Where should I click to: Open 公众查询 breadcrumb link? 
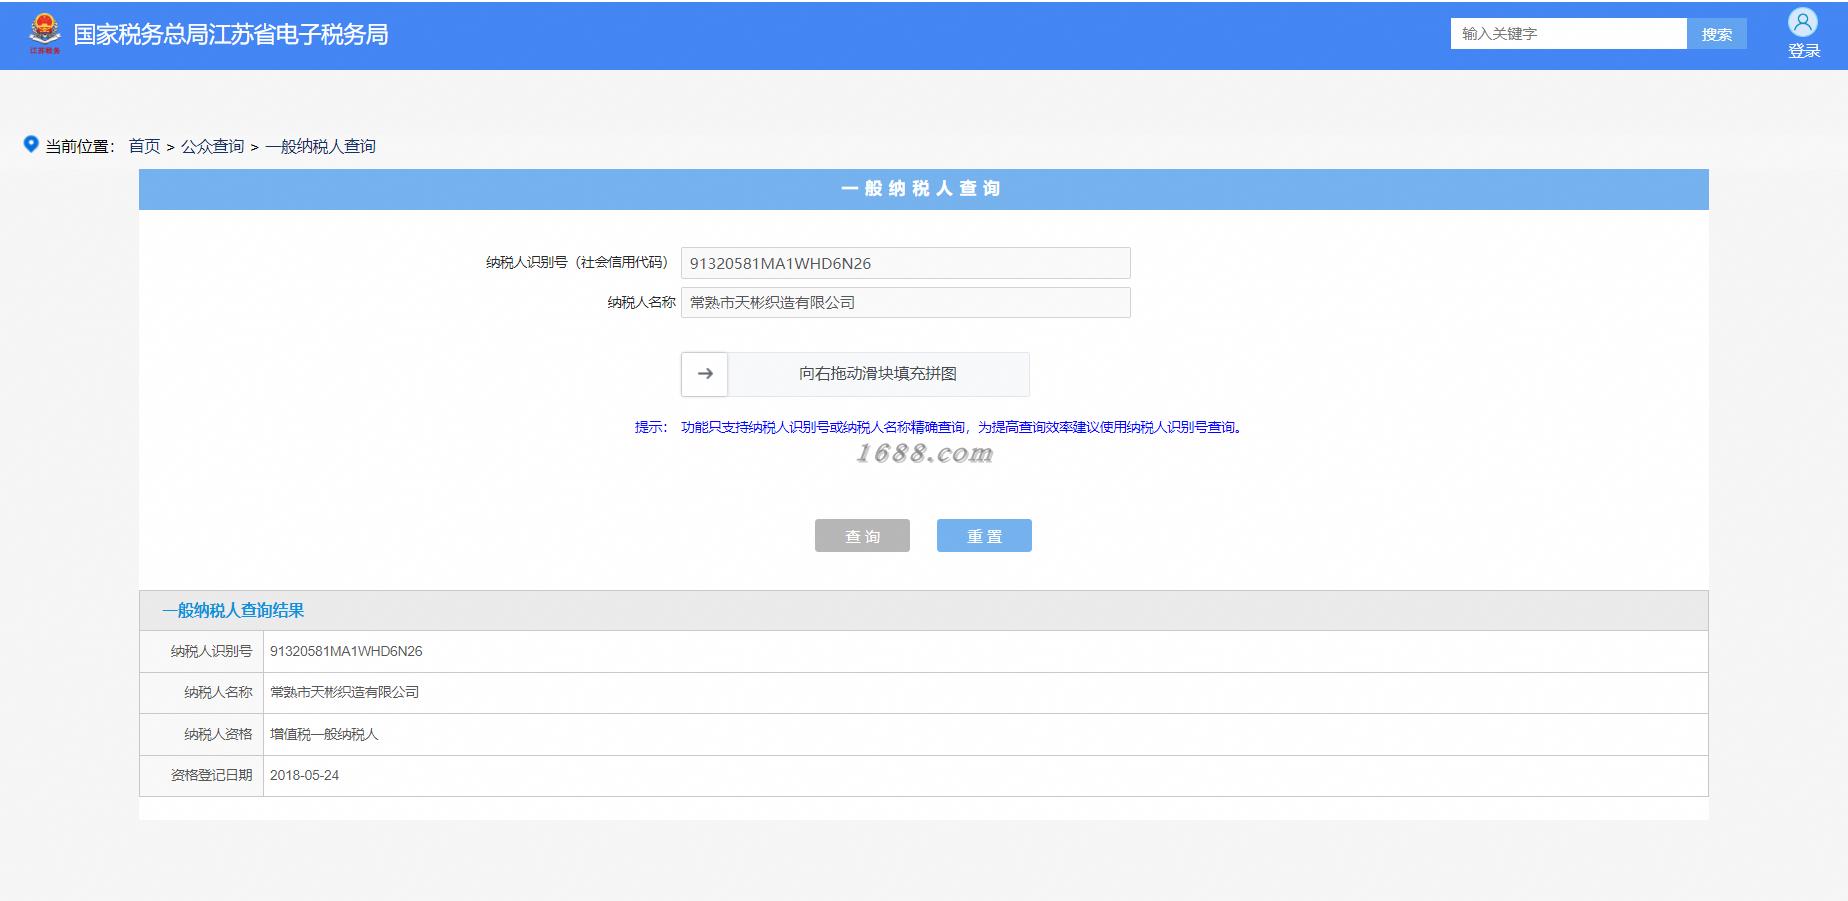(212, 146)
